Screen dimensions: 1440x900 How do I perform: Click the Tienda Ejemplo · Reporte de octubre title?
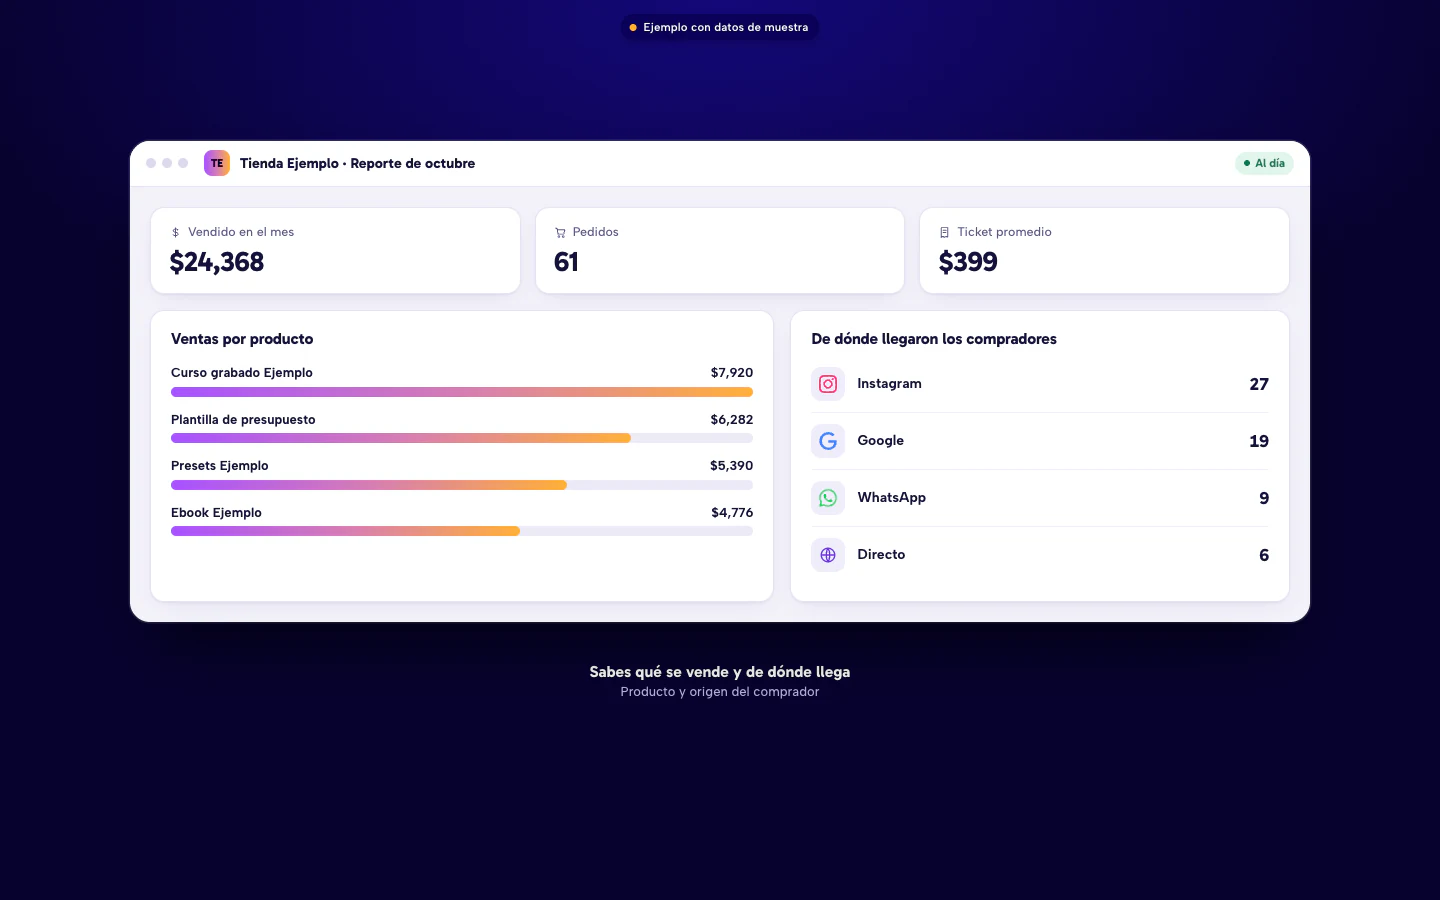pyautogui.click(x=357, y=163)
